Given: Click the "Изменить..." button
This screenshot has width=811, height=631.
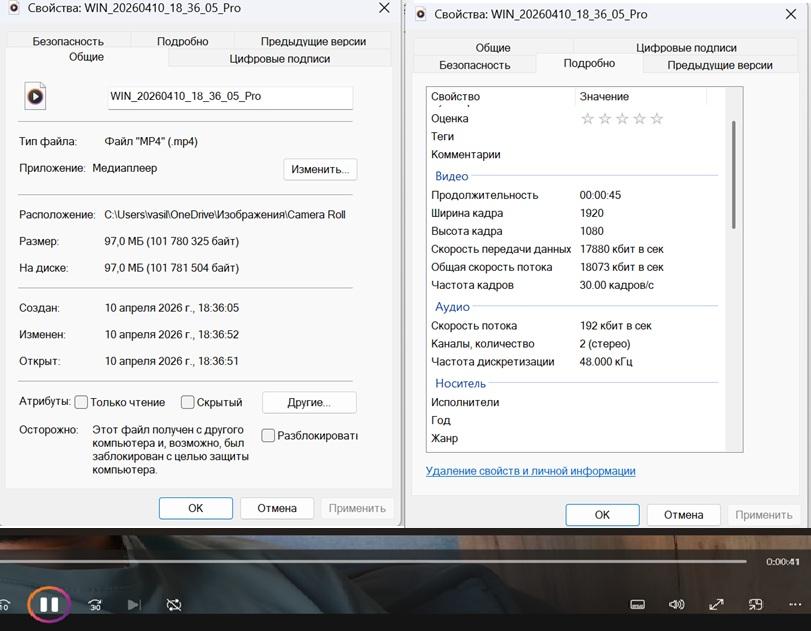Looking at the screenshot, I should (320, 169).
